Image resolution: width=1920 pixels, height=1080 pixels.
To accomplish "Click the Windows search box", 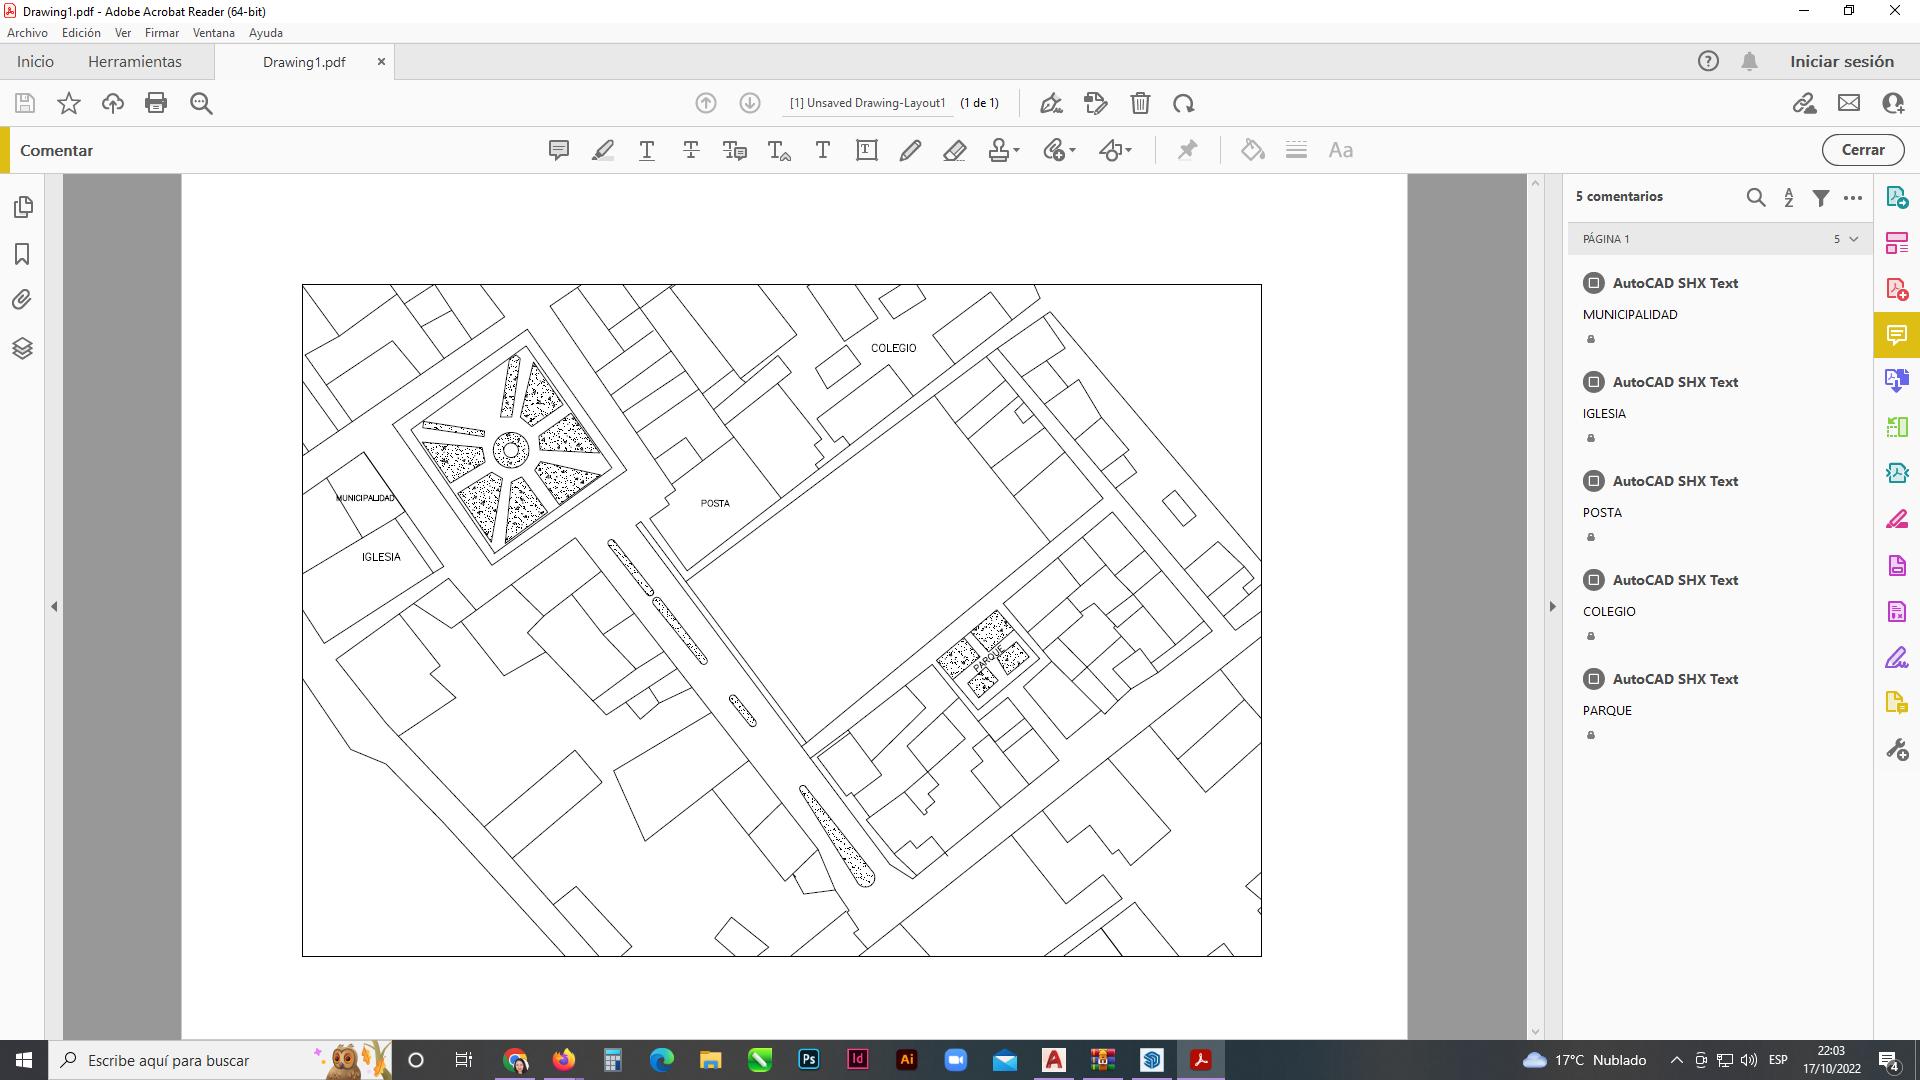I will [x=190, y=1060].
